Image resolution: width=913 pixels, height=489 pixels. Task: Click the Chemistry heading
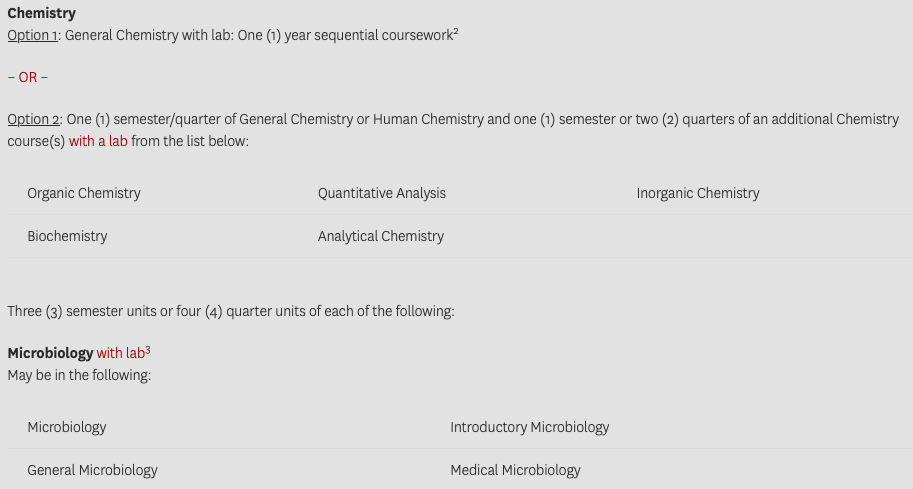click(41, 13)
